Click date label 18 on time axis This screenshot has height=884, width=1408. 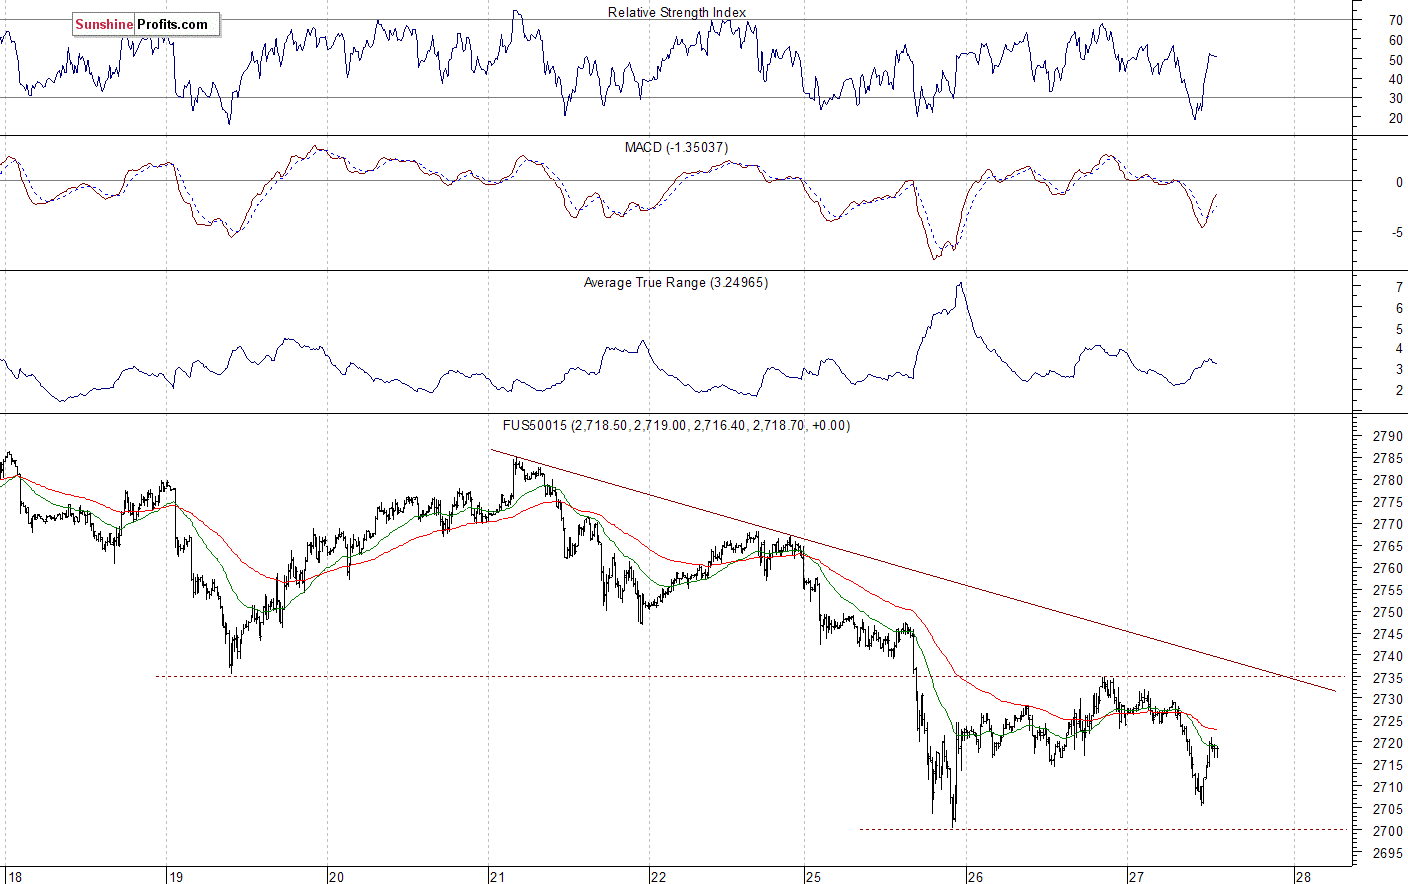point(13,877)
